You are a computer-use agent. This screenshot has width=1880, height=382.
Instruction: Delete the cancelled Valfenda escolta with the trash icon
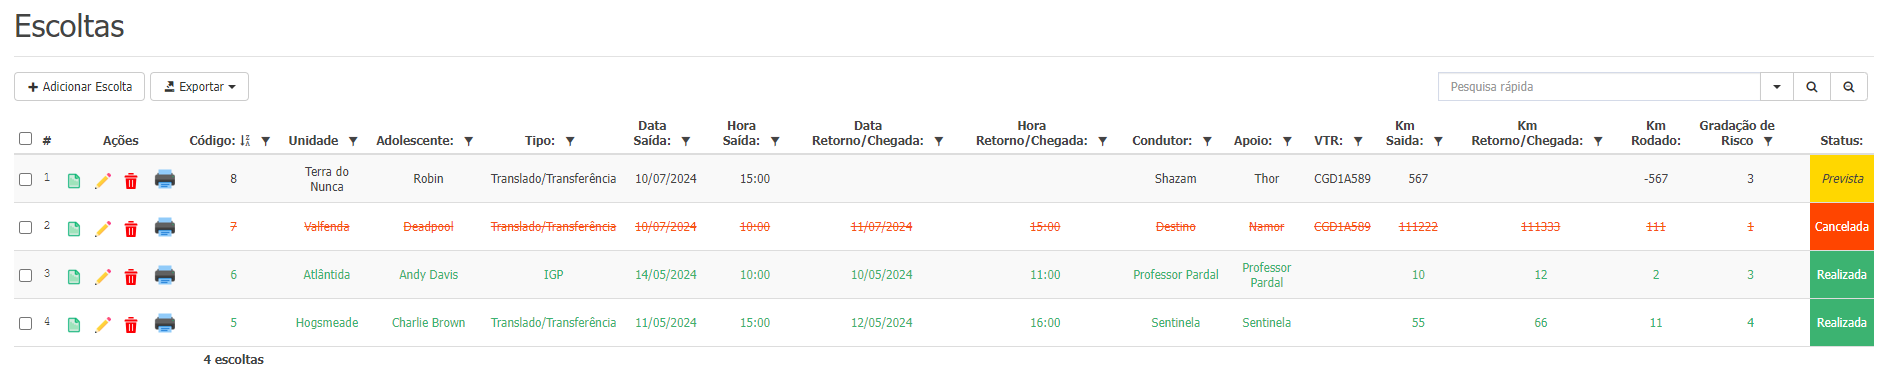(131, 229)
